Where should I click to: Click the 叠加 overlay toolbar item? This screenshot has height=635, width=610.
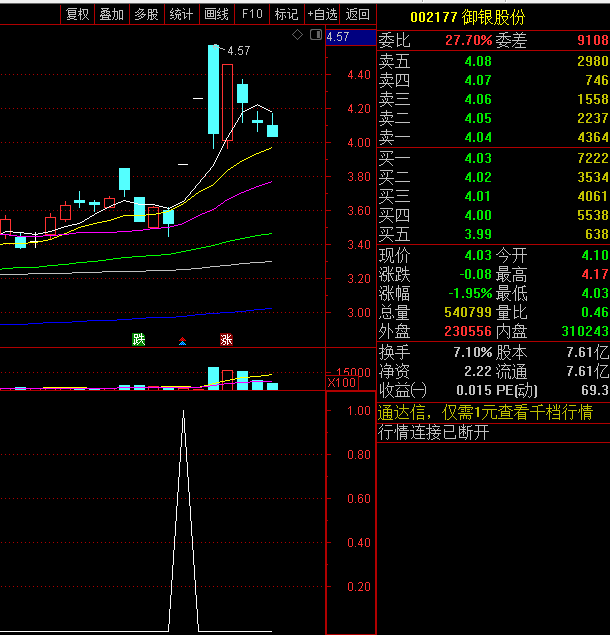click(112, 15)
